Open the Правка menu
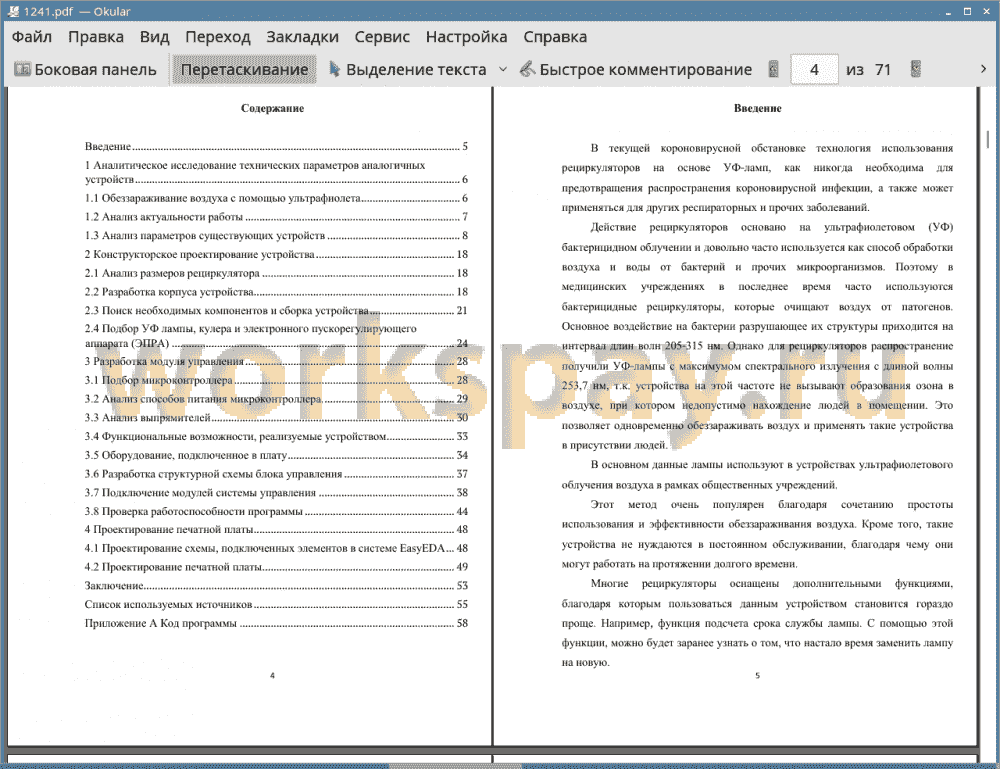1000x769 pixels. tap(96, 37)
